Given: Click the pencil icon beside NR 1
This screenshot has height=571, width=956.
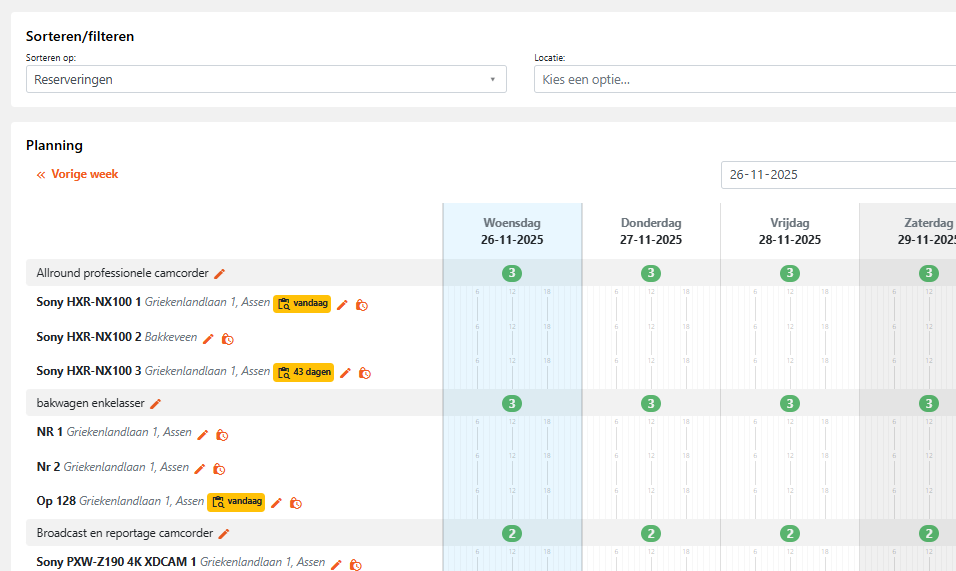Looking at the screenshot, I should click(x=203, y=434).
